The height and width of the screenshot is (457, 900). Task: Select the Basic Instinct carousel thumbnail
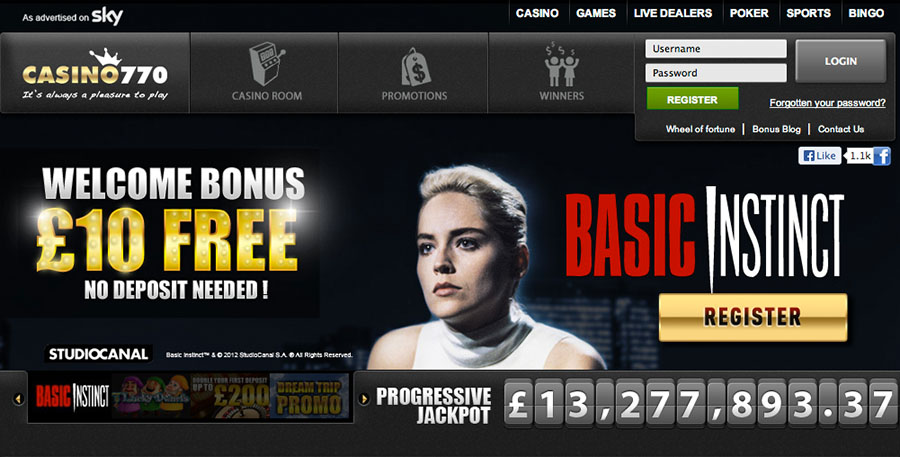(x=72, y=396)
